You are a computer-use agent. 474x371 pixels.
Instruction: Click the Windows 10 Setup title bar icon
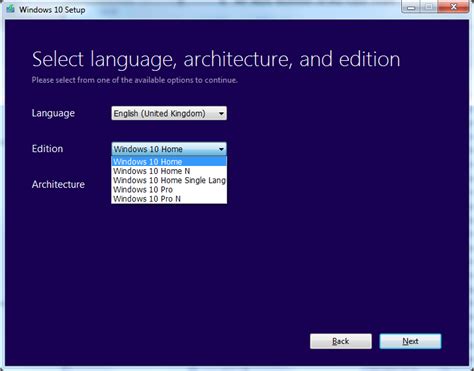[x=11, y=9]
